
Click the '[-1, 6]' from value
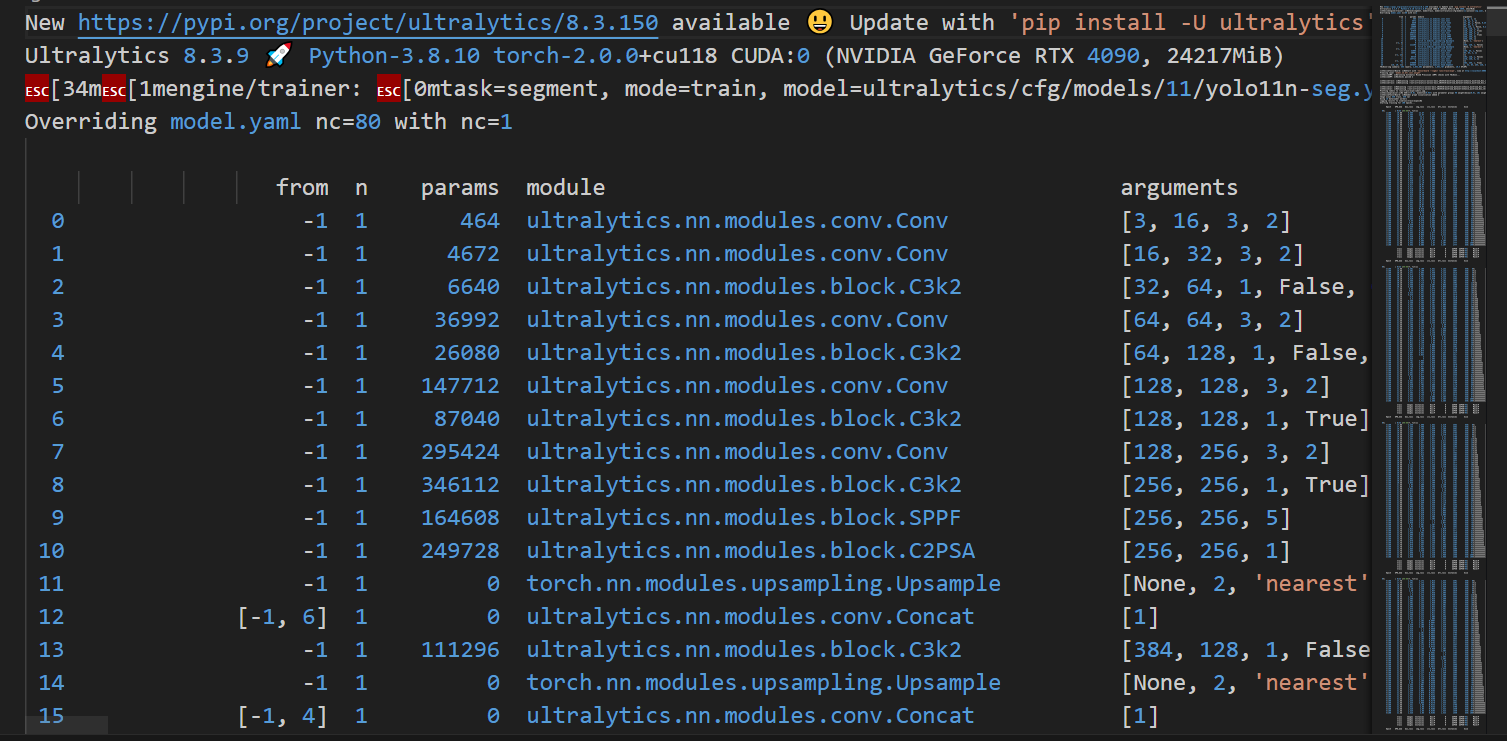point(283,617)
